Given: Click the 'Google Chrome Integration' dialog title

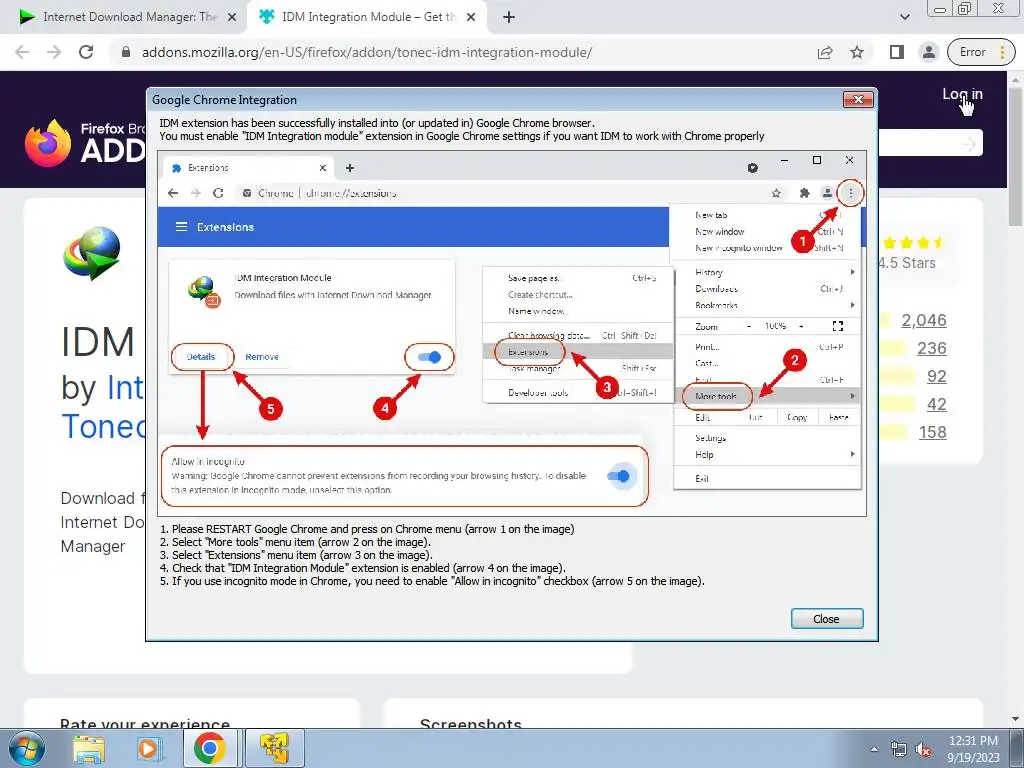Looking at the screenshot, I should click(x=224, y=100).
